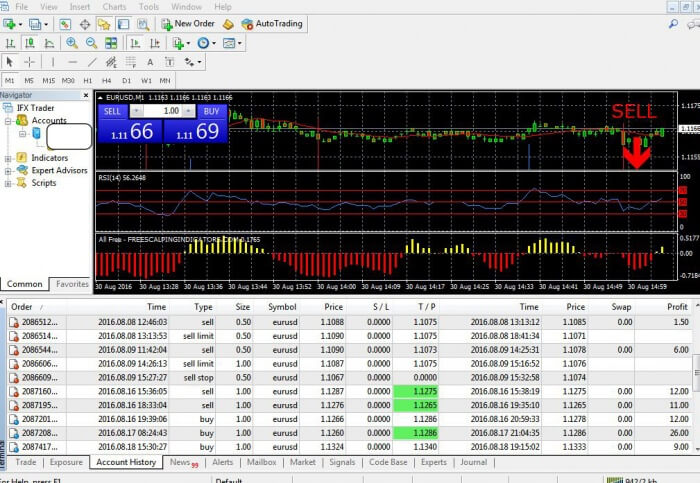Click the blue SELL button on chart

112,111
